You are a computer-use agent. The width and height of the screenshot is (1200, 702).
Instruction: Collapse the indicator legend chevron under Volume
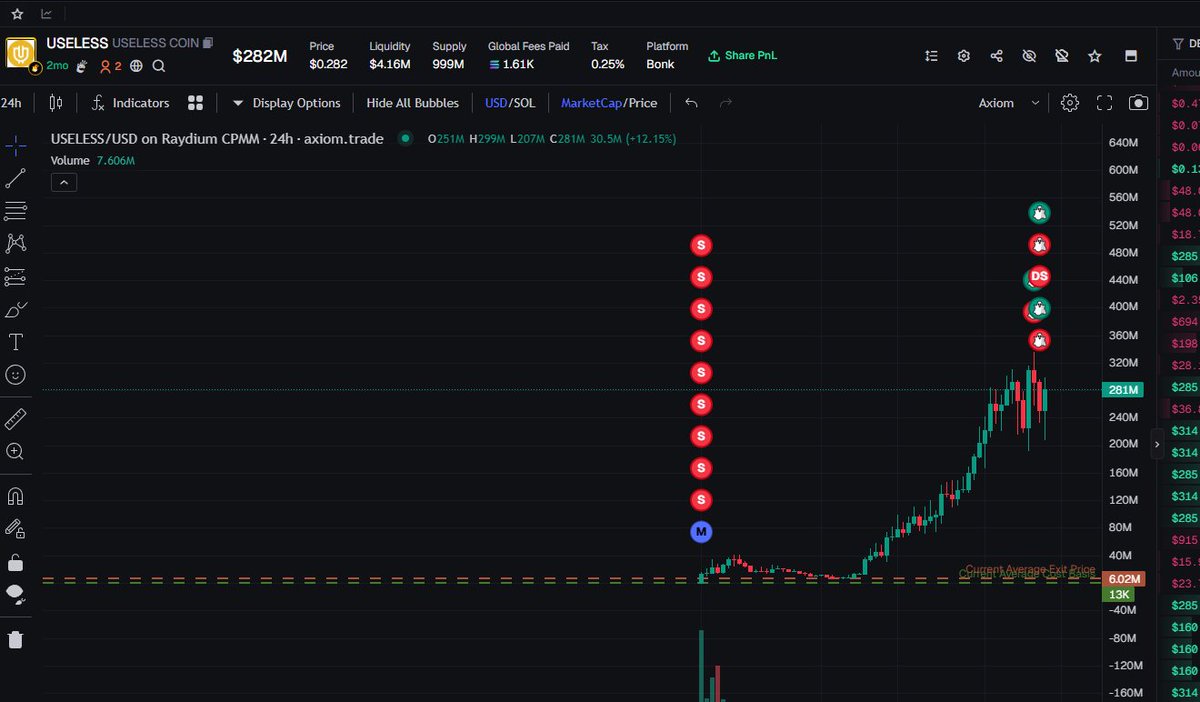pos(62,182)
